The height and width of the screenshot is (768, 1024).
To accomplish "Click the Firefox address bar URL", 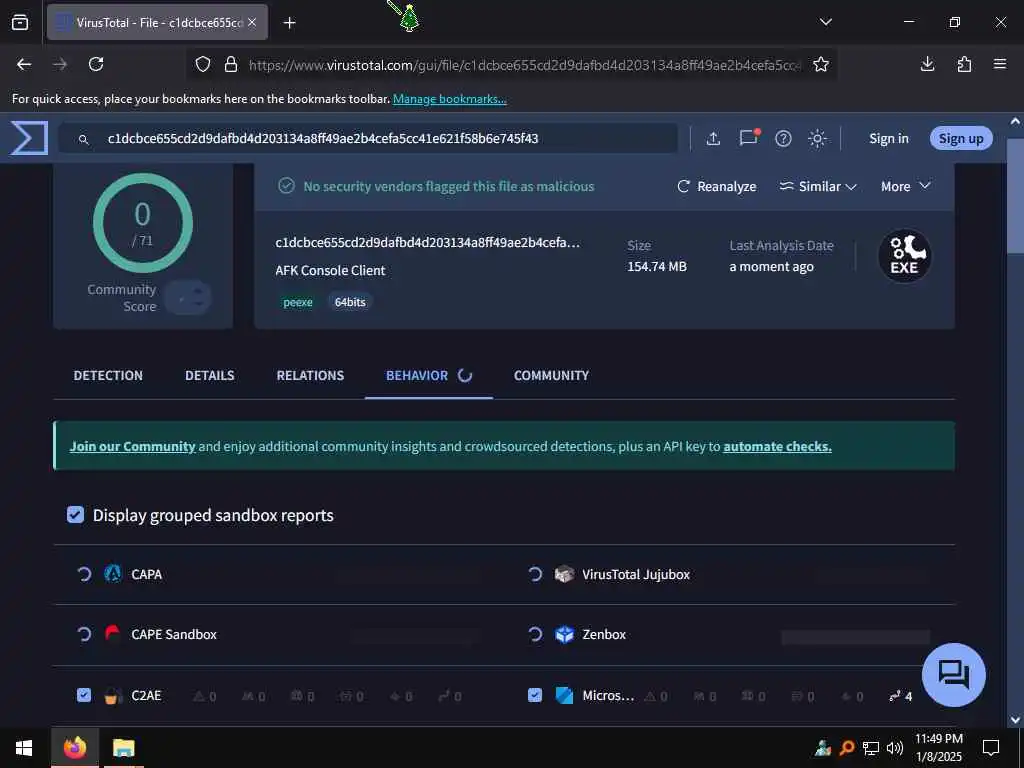I will pyautogui.click(x=524, y=65).
